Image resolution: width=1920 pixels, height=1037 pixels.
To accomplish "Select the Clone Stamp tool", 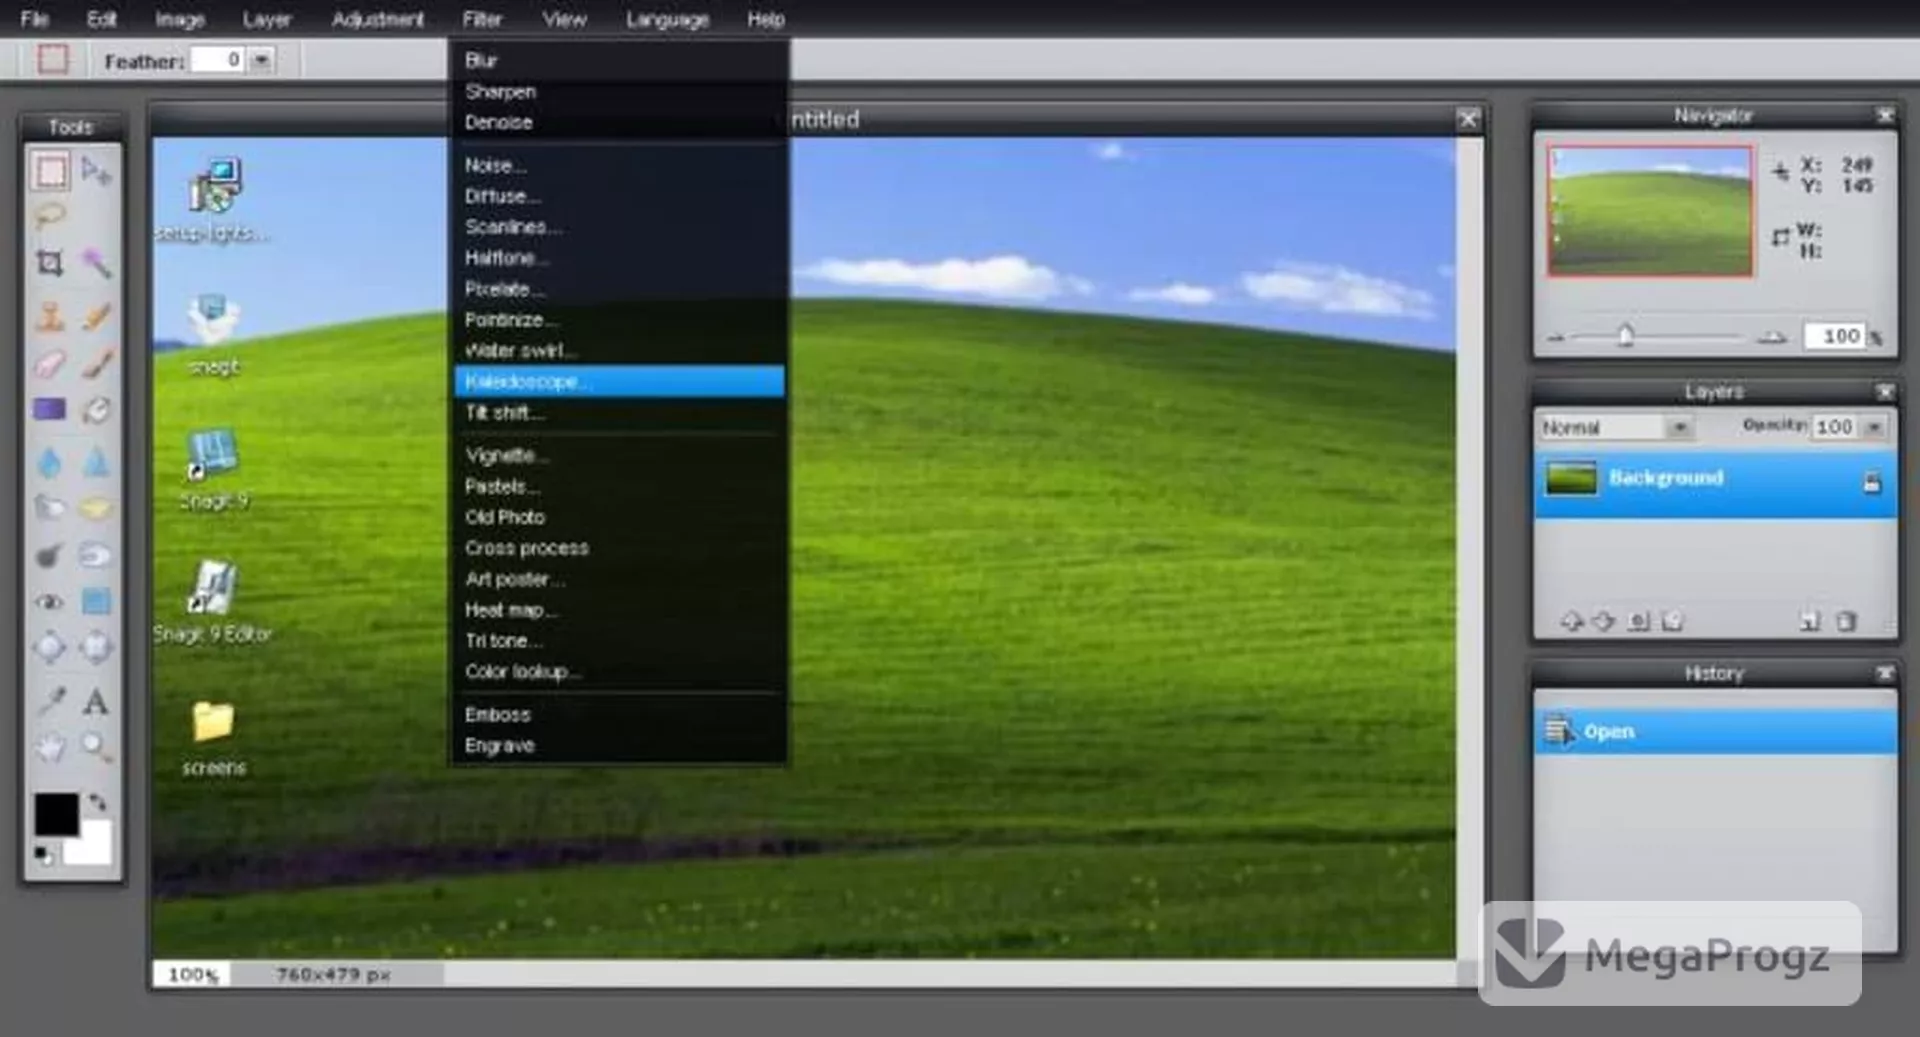I will (x=50, y=316).
